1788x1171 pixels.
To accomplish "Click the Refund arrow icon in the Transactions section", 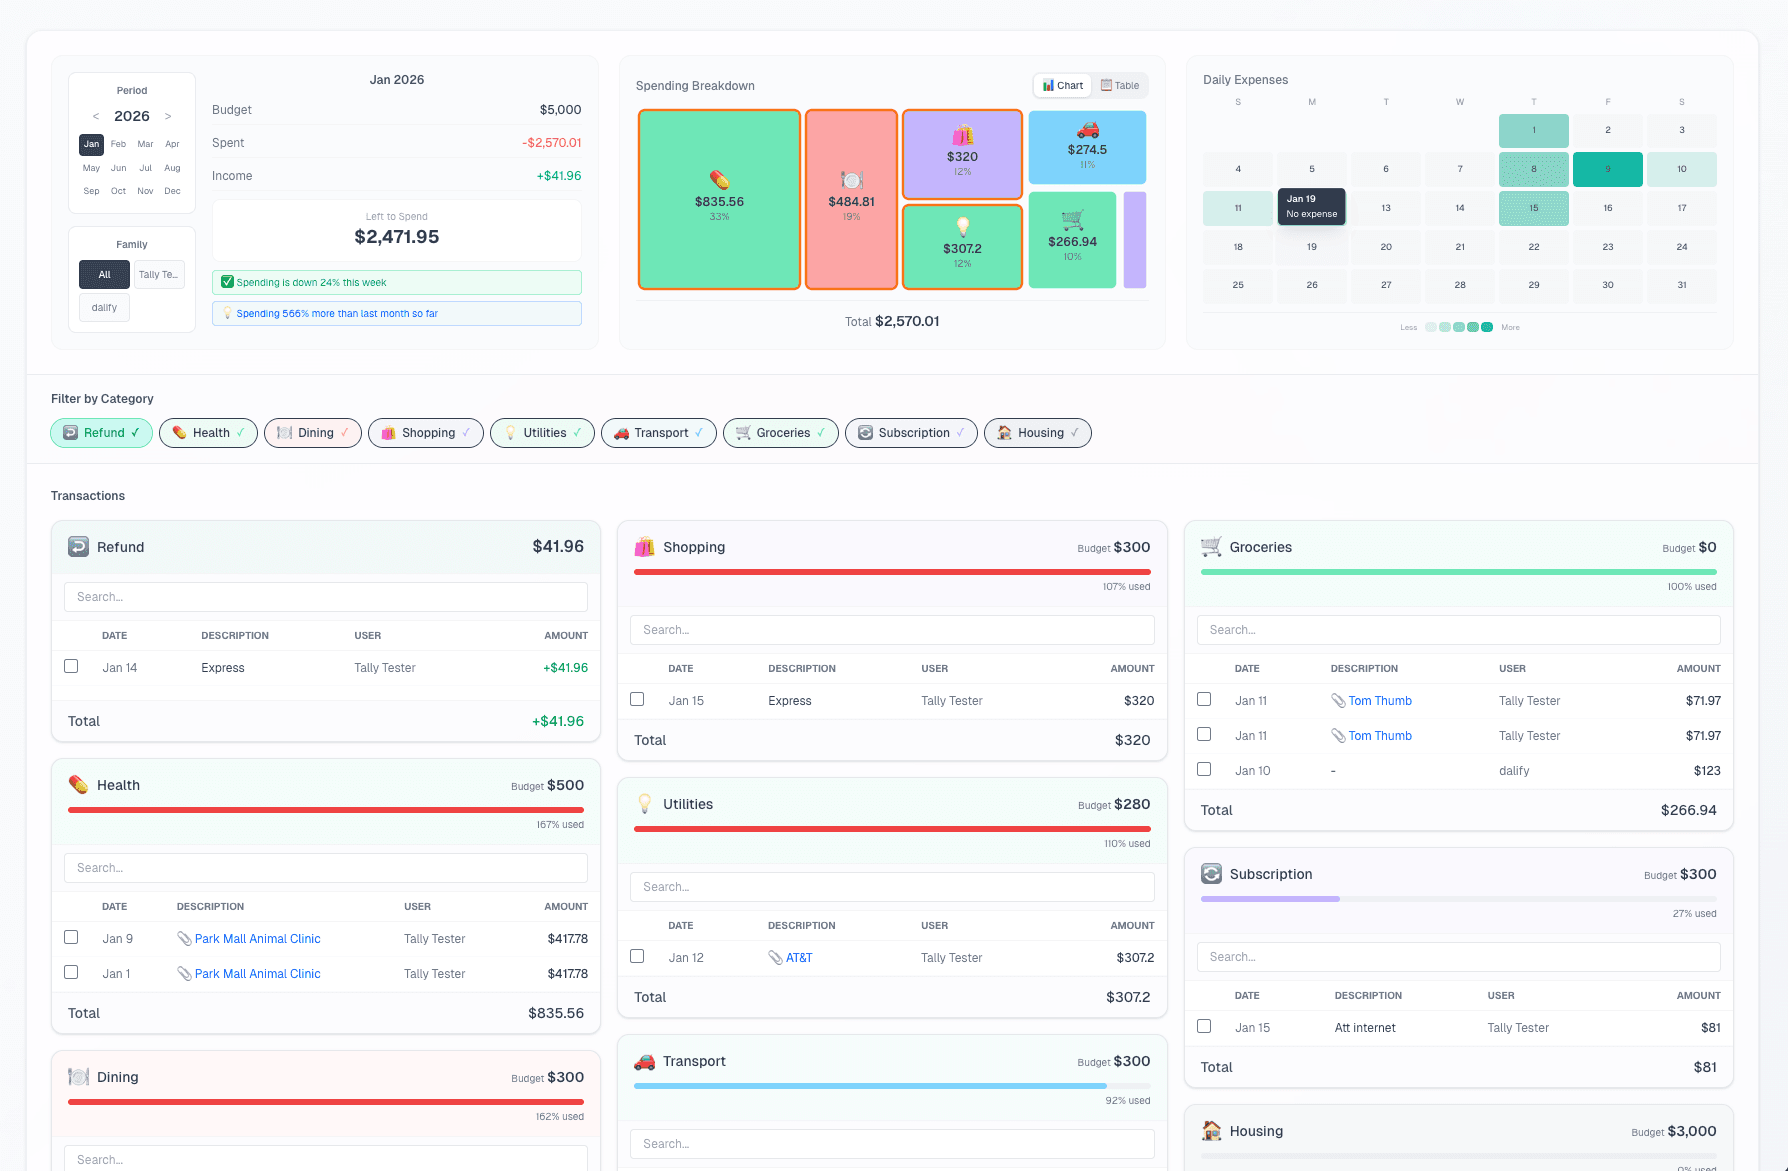I will [x=78, y=546].
